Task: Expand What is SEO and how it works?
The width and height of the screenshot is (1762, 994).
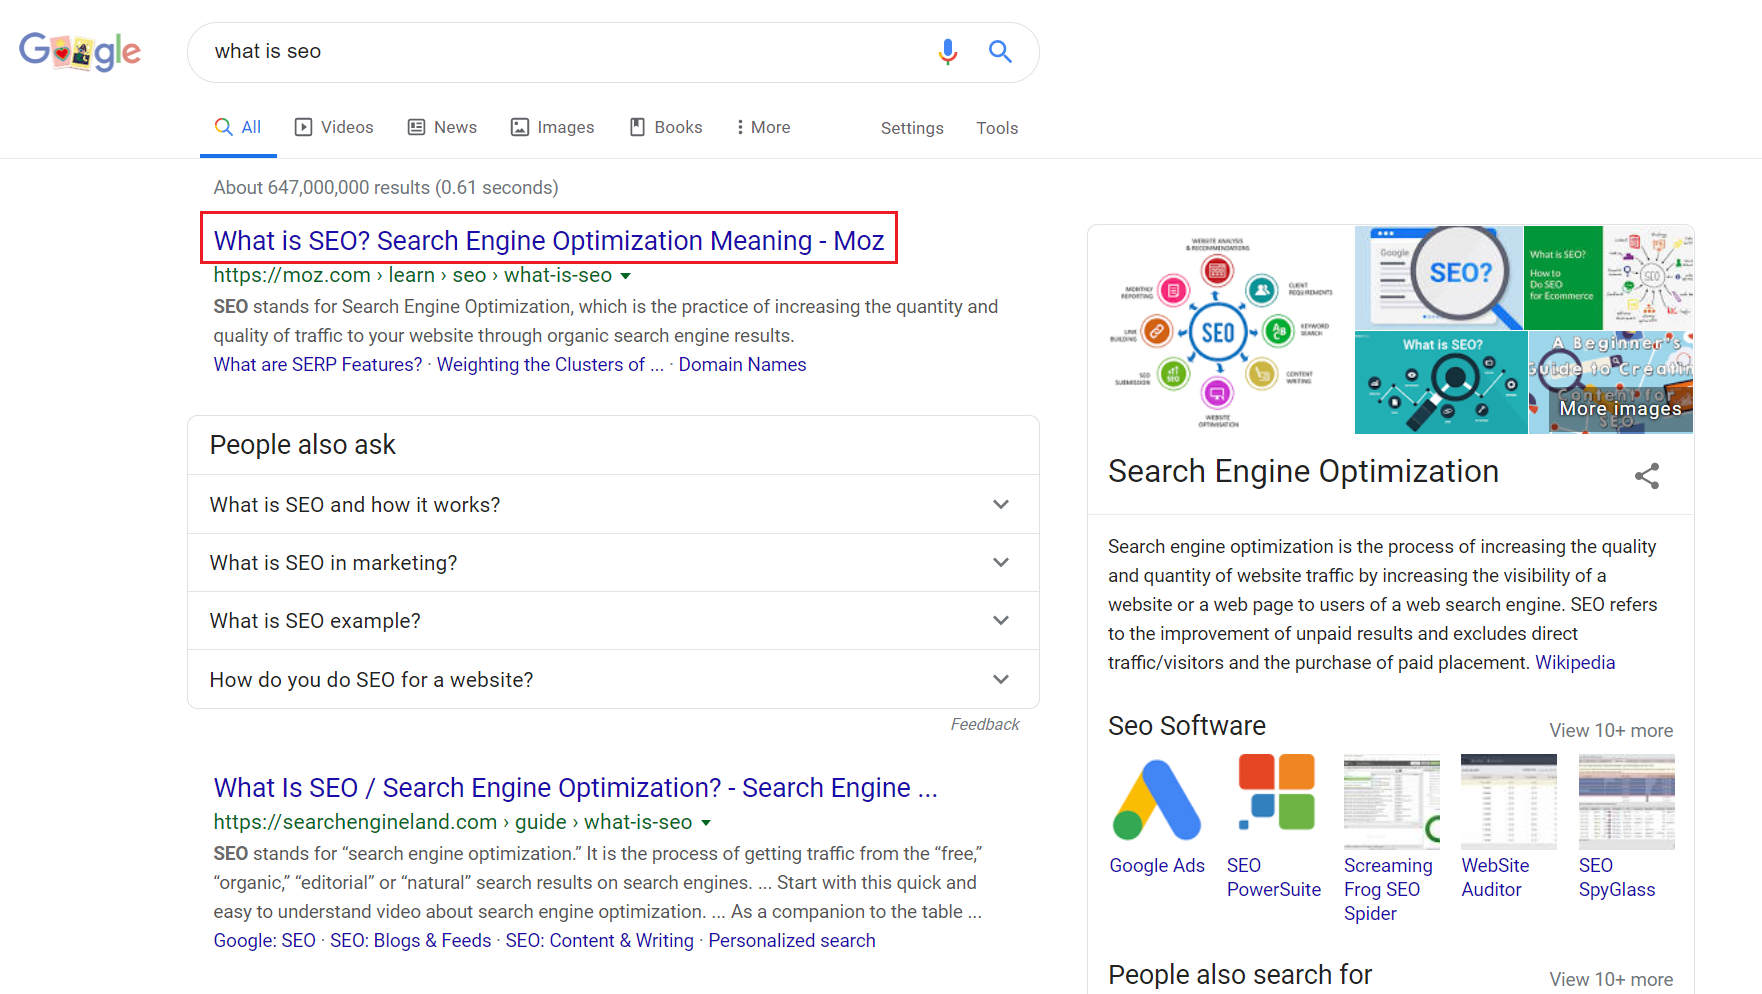Action: coord(613,504)
